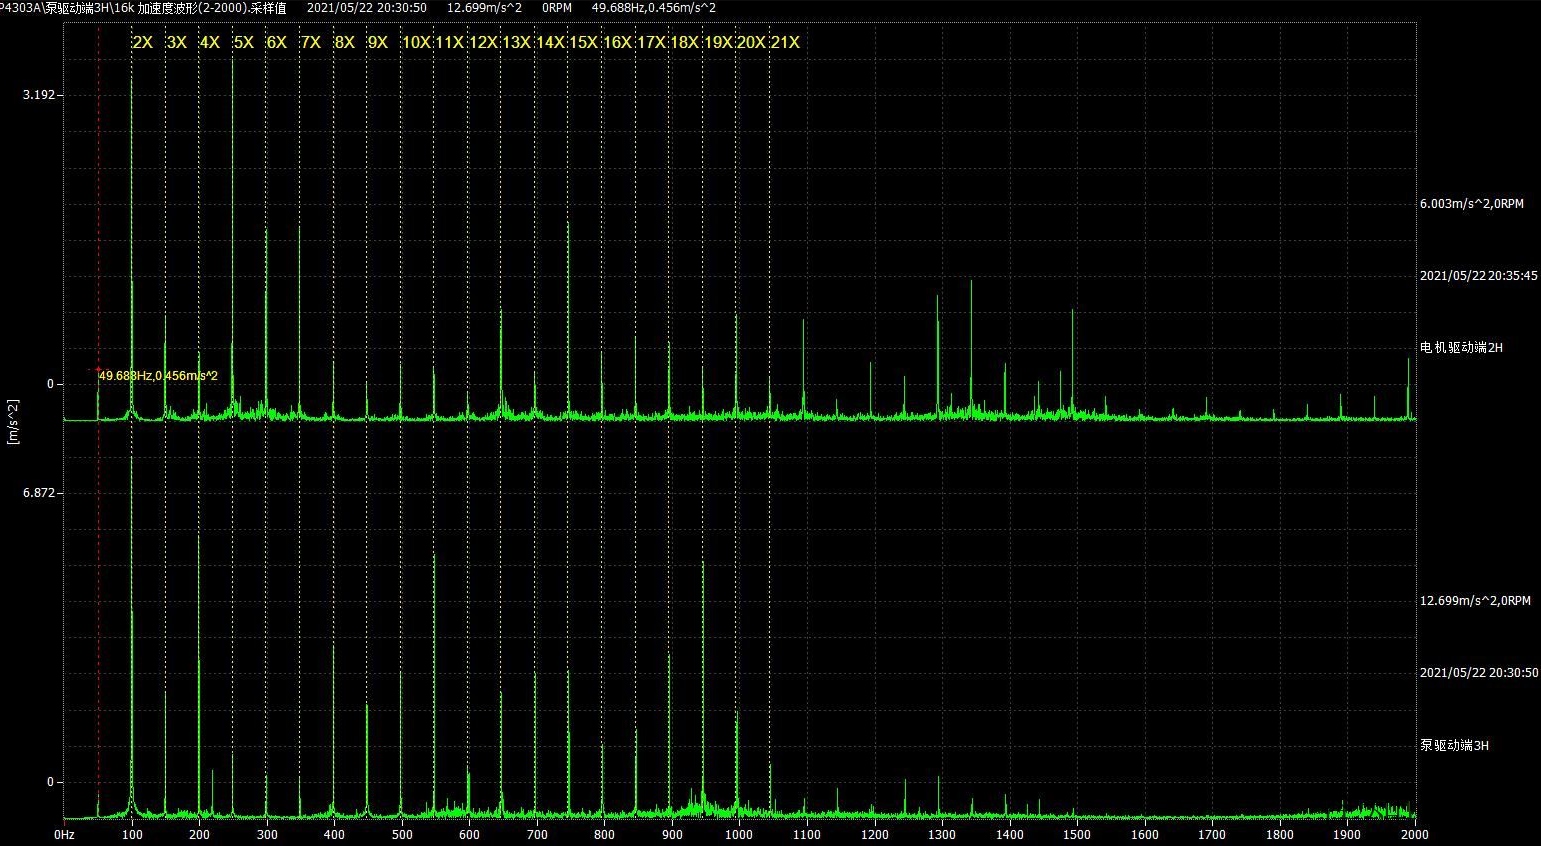Viewport: 1541px width, 846px height.
Task: Select the 电机驱动端2H channel label
Action: pyautogui.click(x=1461, y=348)
